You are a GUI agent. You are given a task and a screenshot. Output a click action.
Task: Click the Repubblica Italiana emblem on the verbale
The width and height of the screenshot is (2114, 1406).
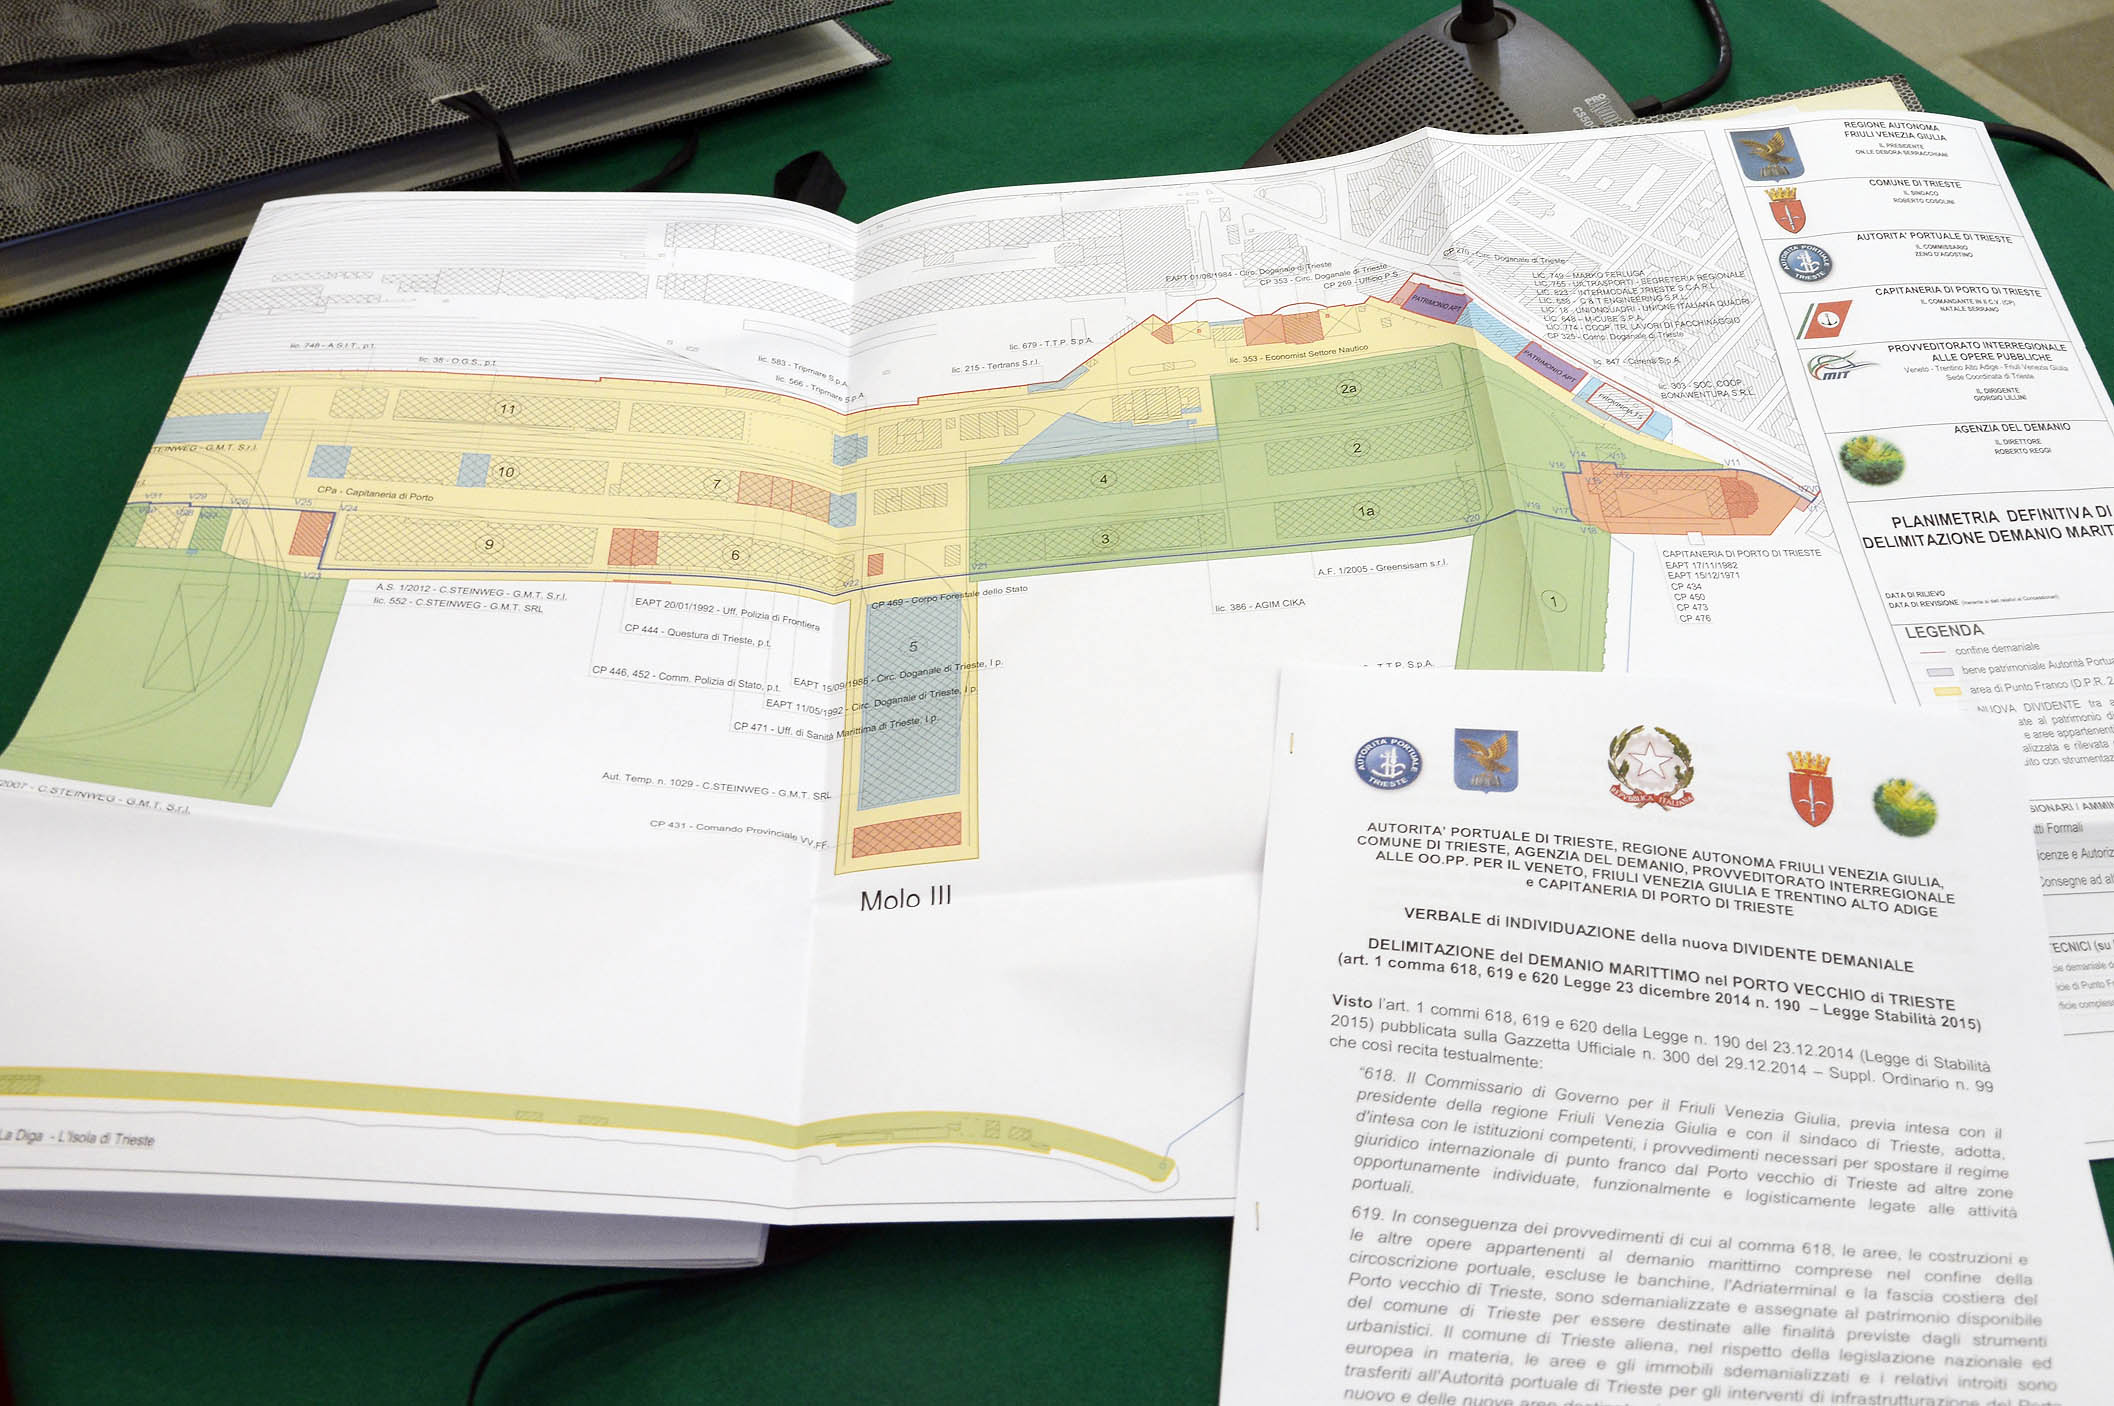click(1651, 768)
